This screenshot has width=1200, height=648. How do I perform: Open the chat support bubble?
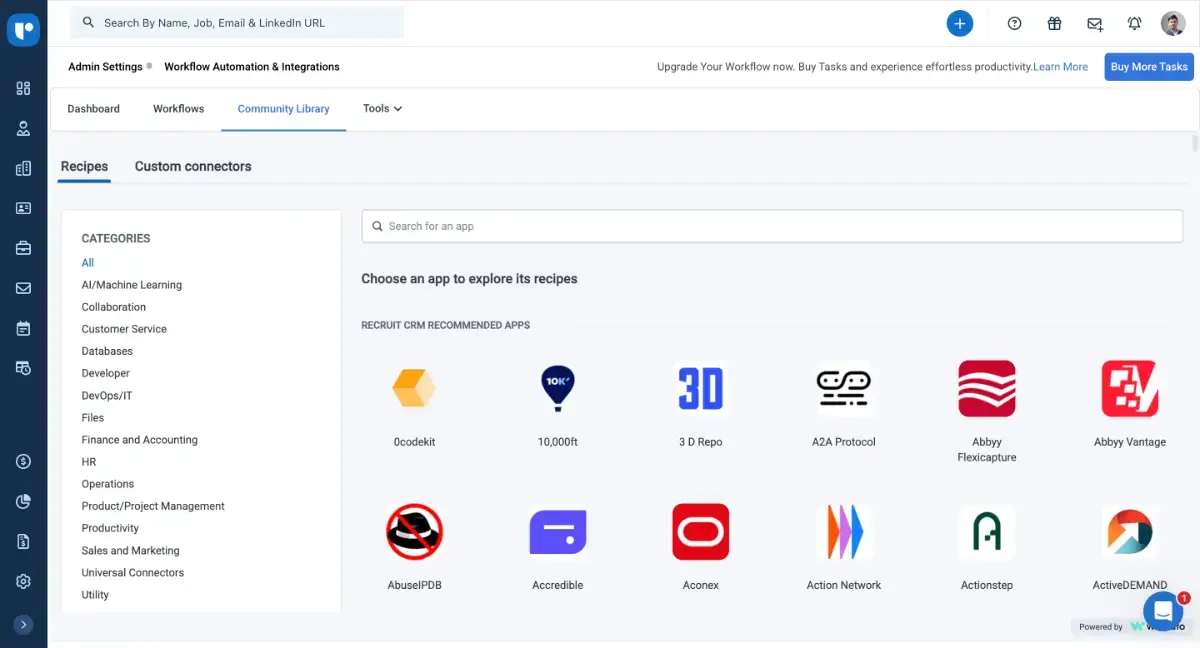[x=1163, y=609]
